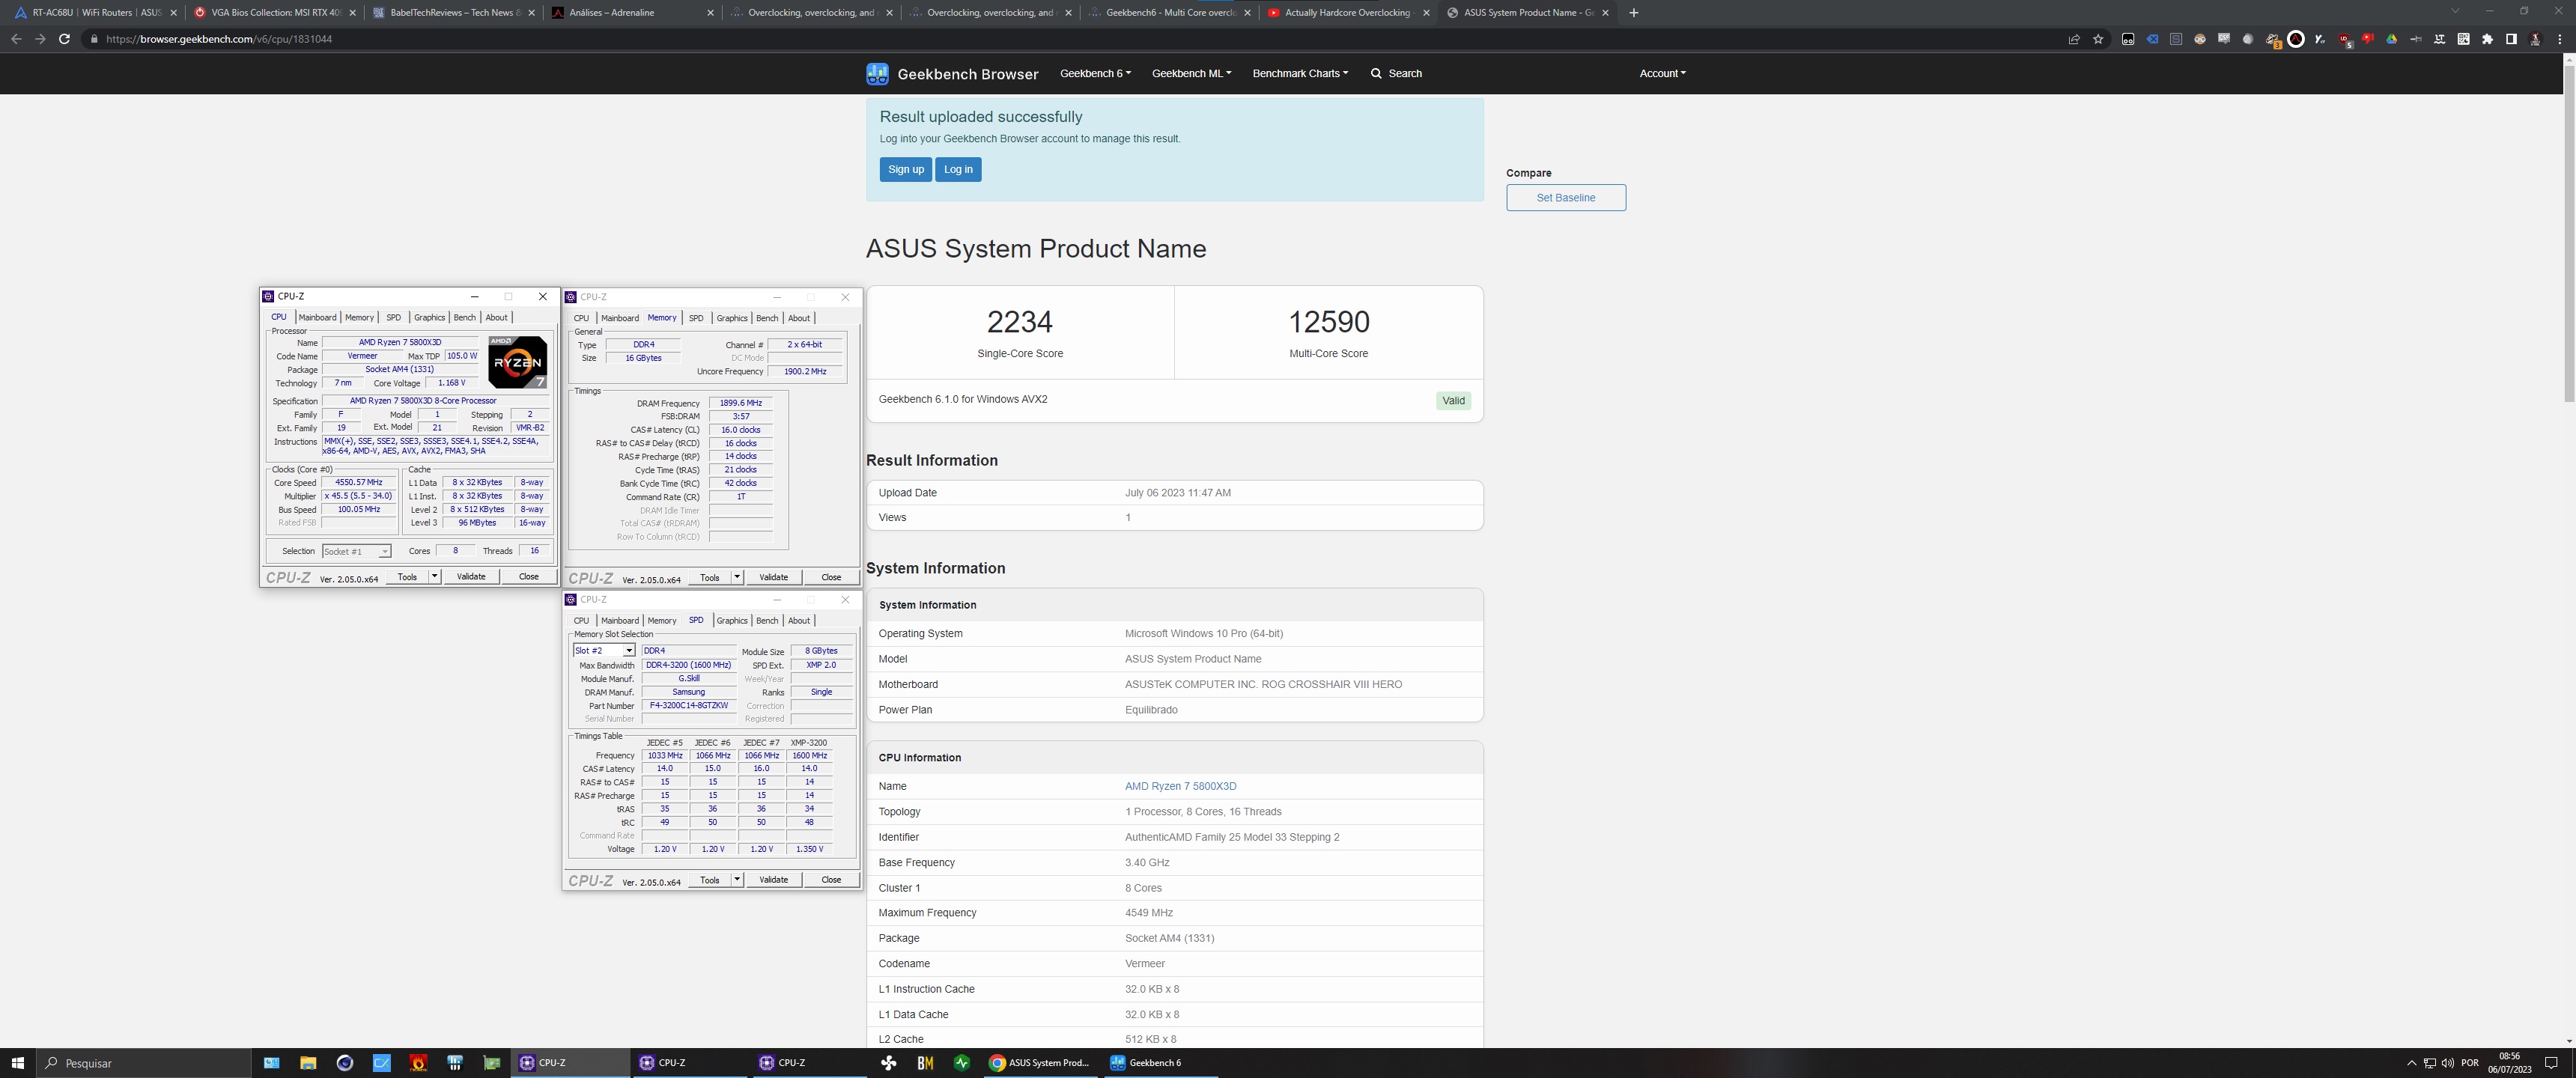Open the green pulse monitor taskbar icon
The width and height of the screenshot is (2576, 1078).
pos(962,1063)
